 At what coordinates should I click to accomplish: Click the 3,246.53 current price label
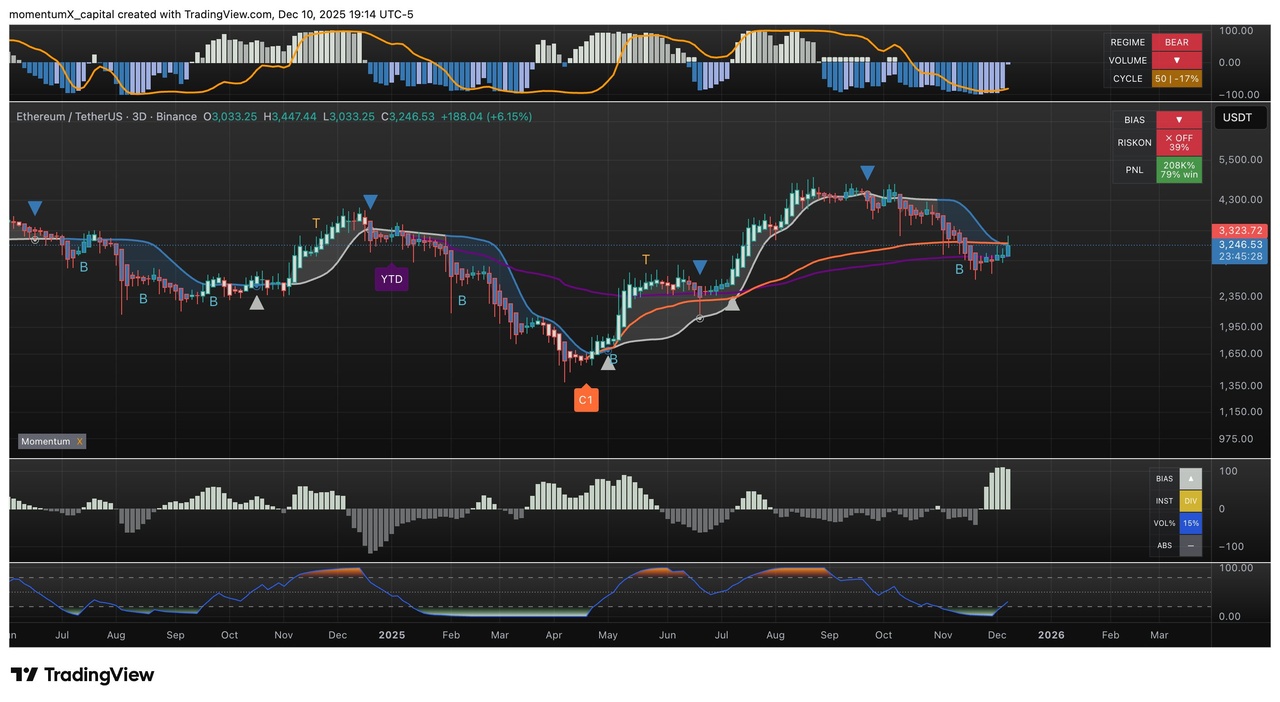(1239, 245)
